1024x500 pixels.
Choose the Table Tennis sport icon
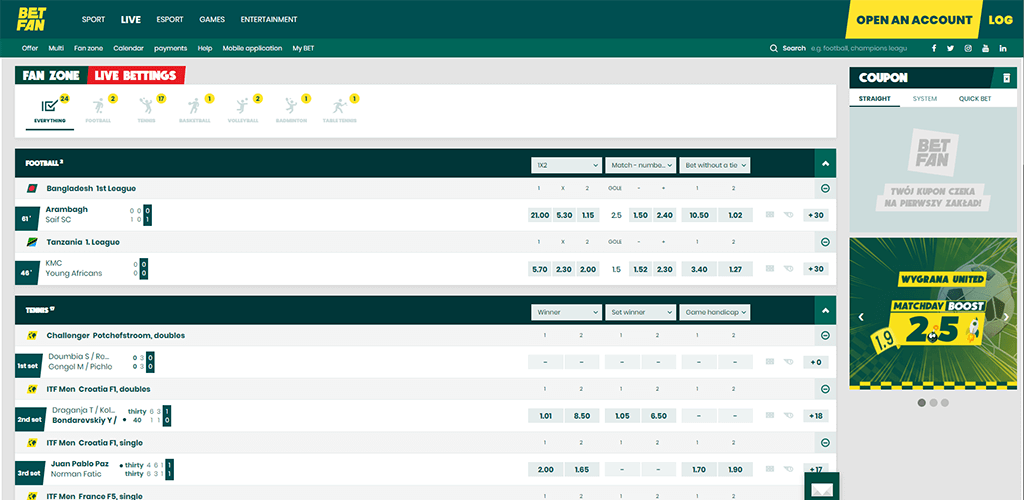point(339,108)
